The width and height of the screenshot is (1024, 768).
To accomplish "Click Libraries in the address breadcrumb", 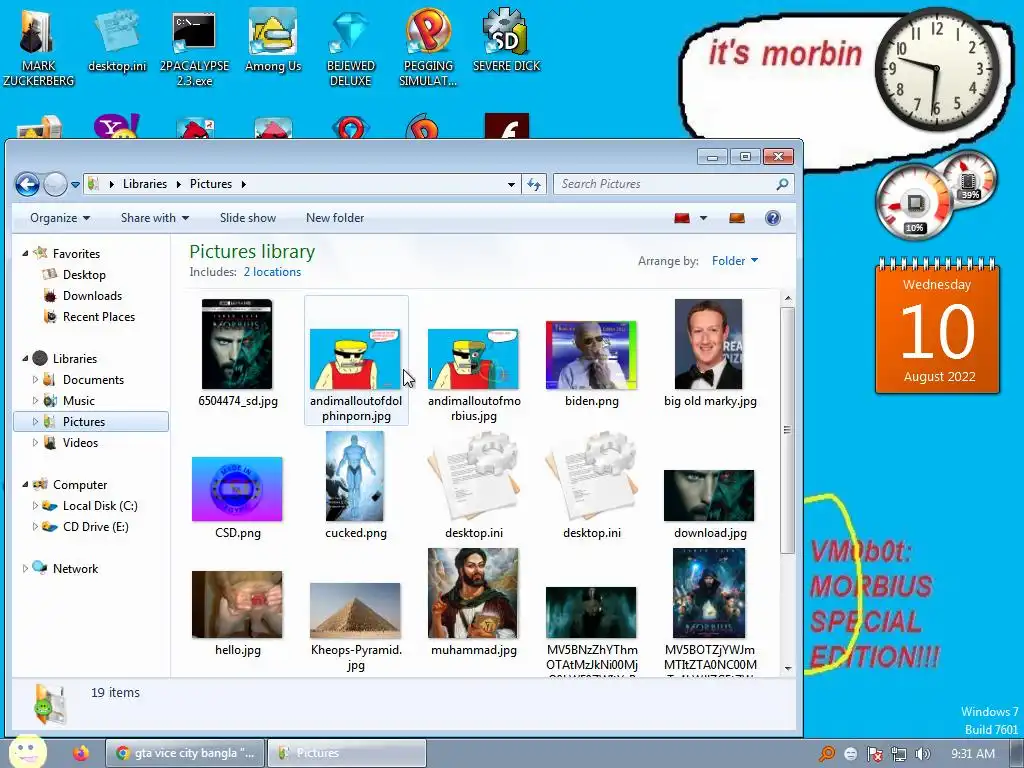I will pyautogui.click(x=145, y=184).
